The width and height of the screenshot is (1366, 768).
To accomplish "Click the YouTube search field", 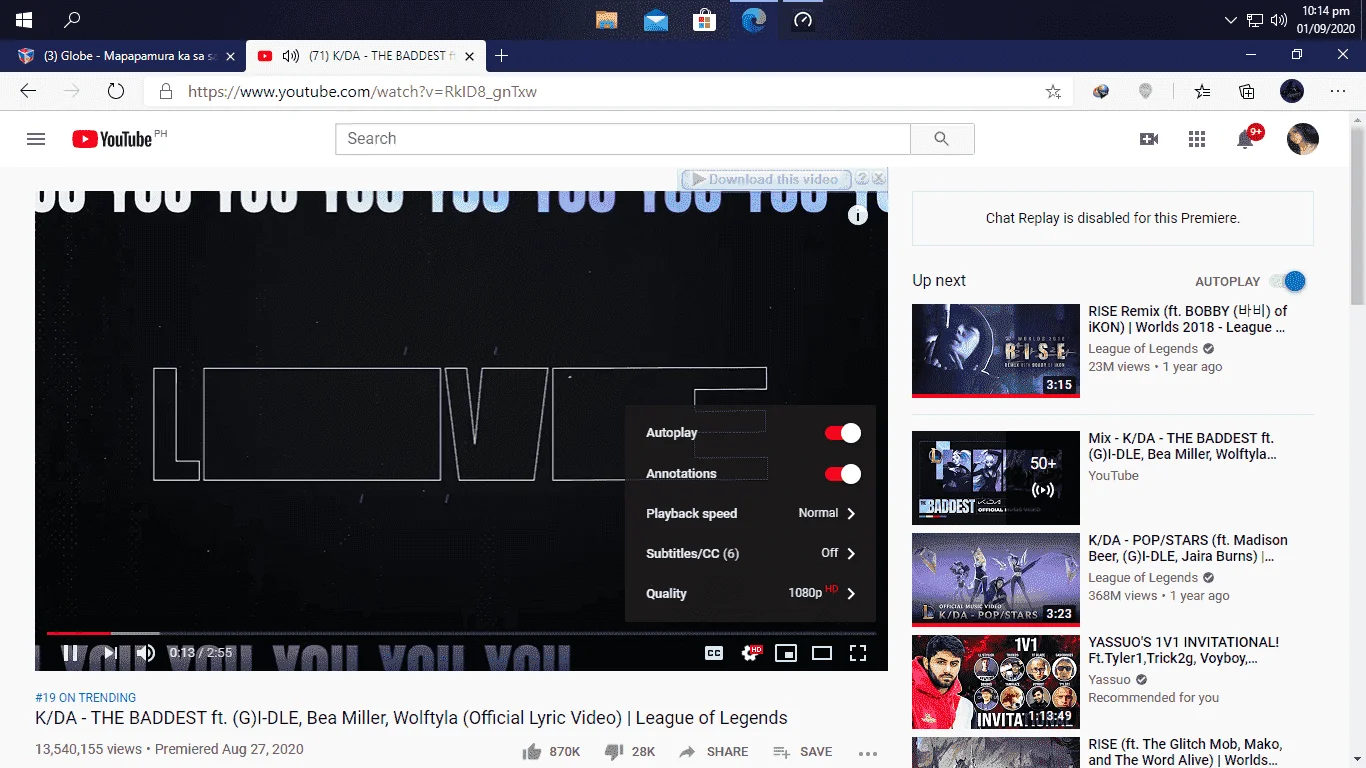I will [623, 139].
